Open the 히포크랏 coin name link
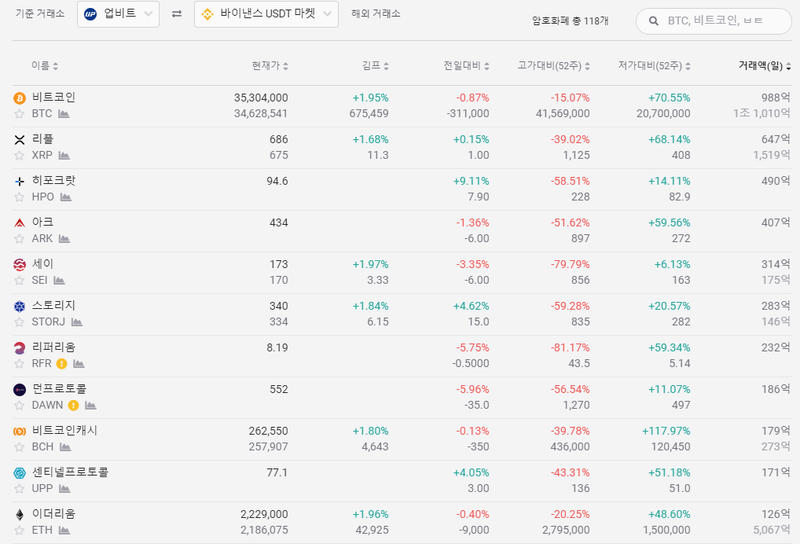Screen dimensions: 800x544 point(54,181)
